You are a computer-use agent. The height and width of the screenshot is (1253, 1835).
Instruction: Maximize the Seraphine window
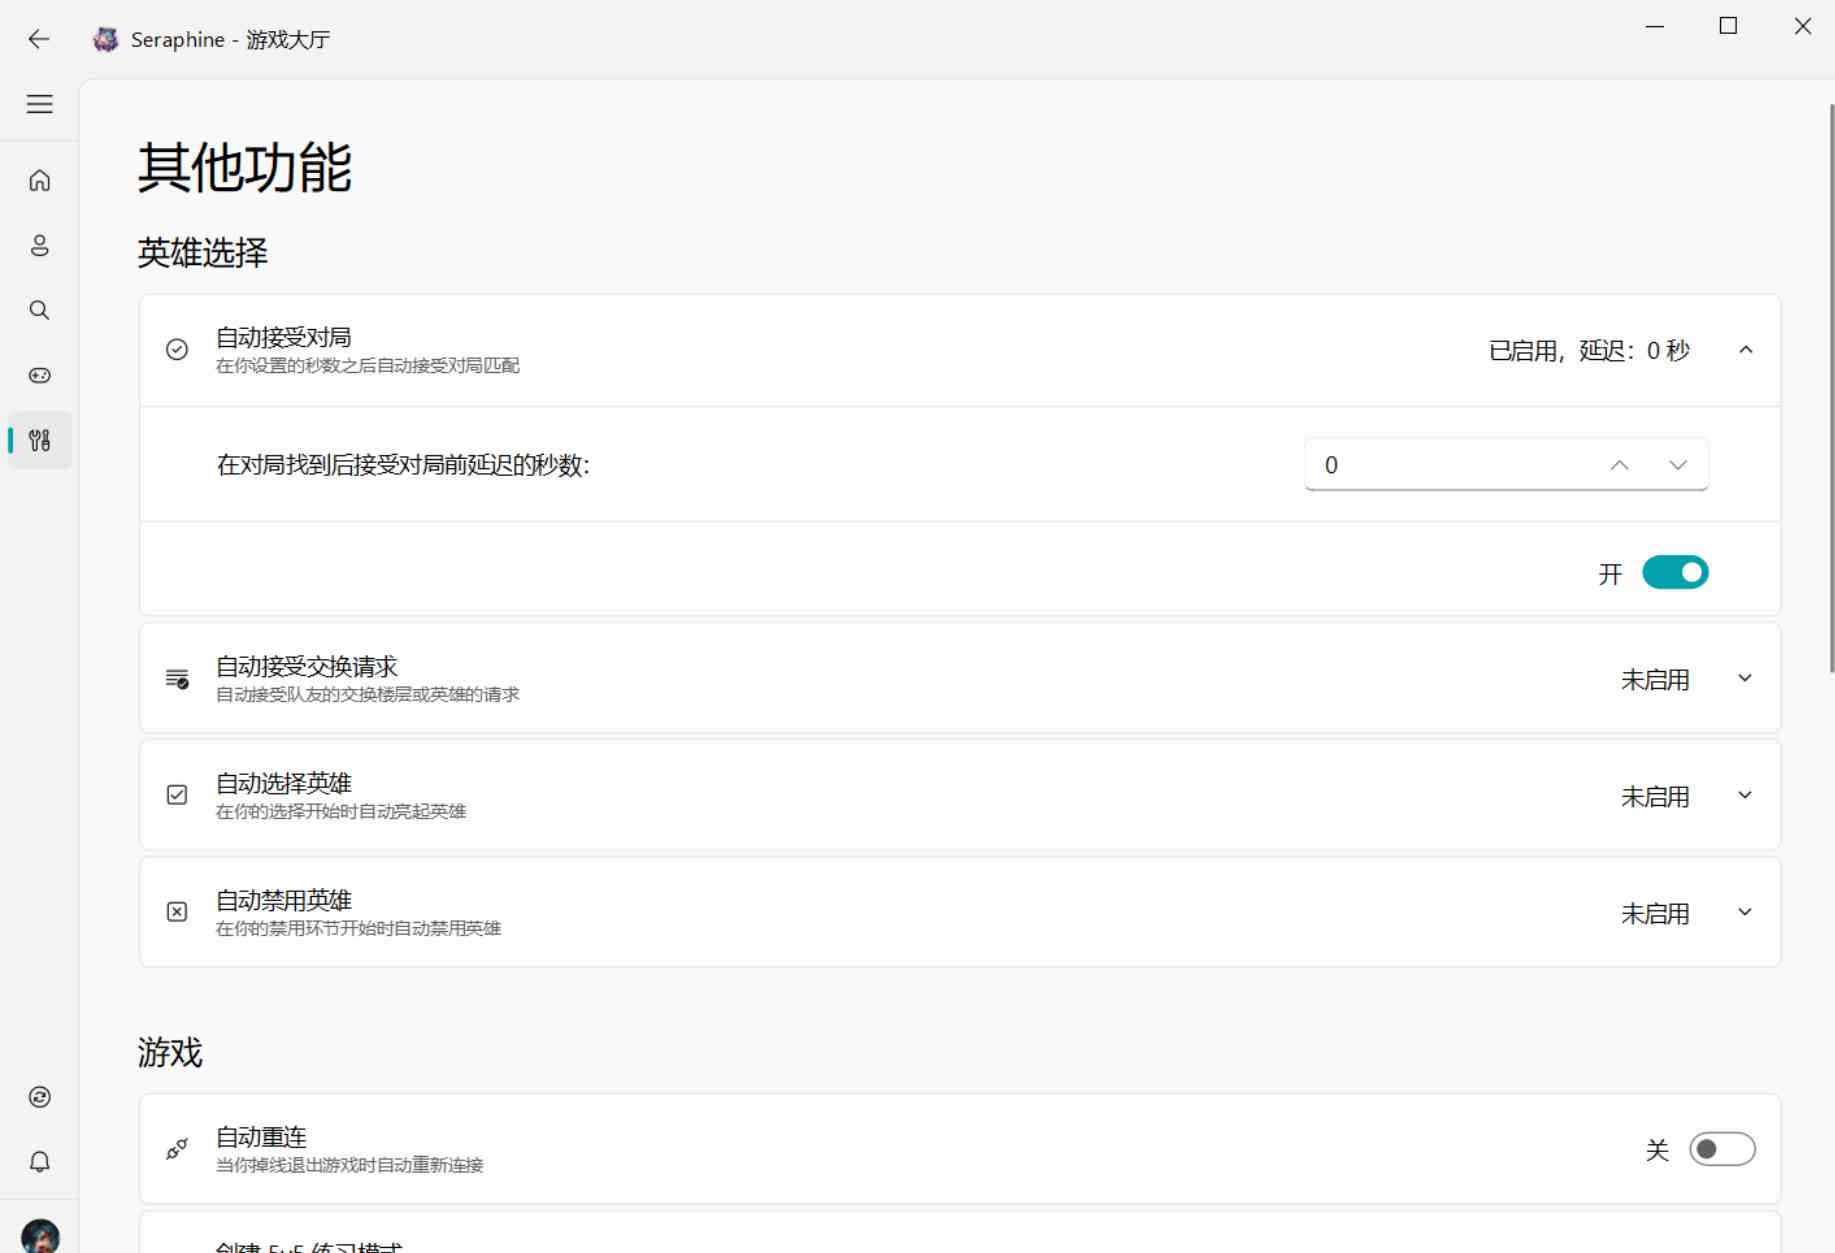pyautogui.click(x=1728, y=27)
